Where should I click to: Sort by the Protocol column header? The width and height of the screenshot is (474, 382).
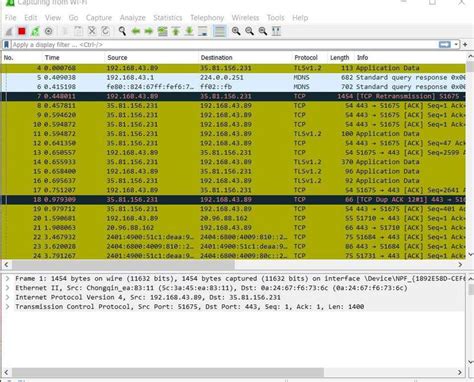point(310,58)
